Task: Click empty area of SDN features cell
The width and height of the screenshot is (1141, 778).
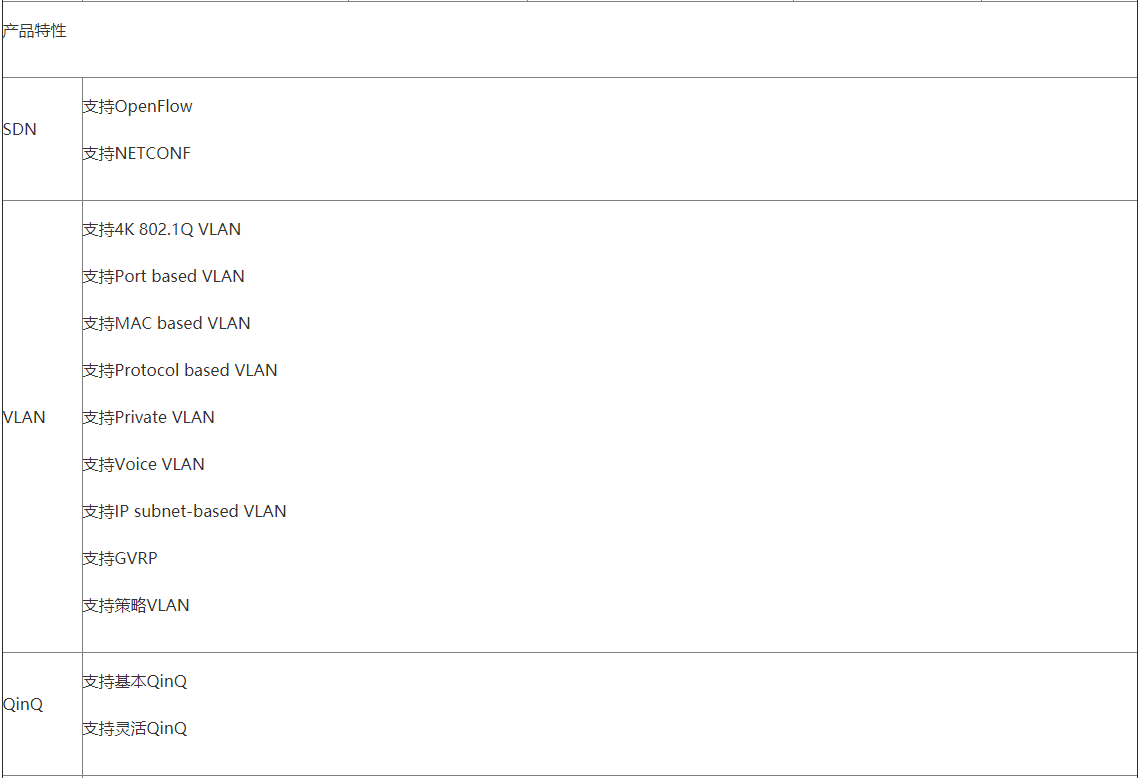Action: [x=655, y=138]
